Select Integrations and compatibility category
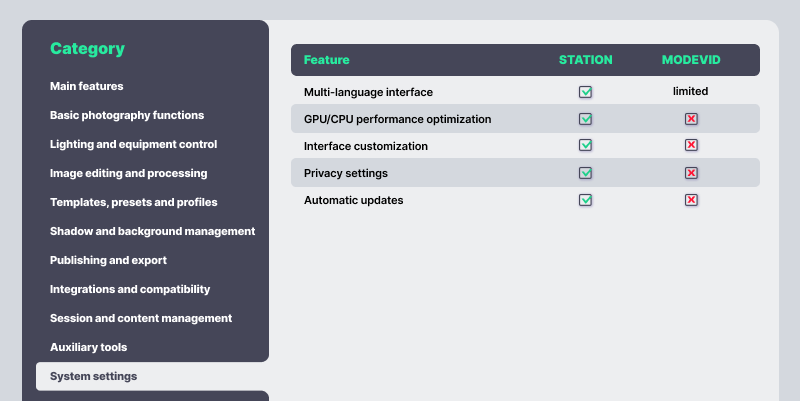This screenshot has height=401, width=800. tap(130, 289)
